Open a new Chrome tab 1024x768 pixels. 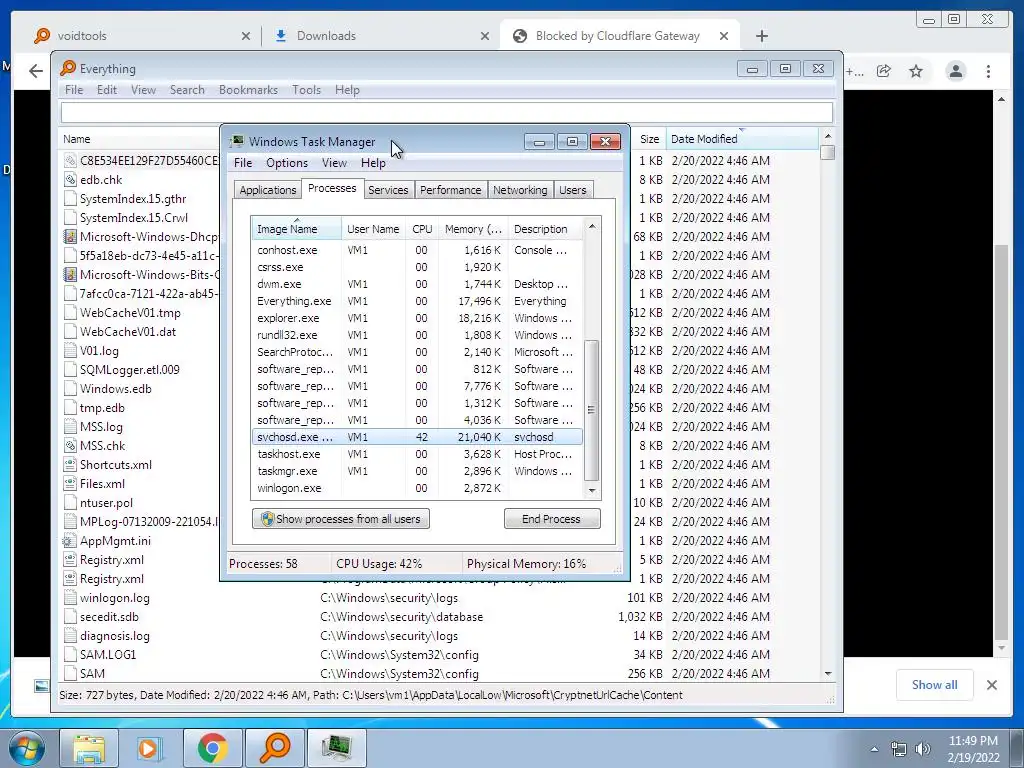click(x=761, y=36)
